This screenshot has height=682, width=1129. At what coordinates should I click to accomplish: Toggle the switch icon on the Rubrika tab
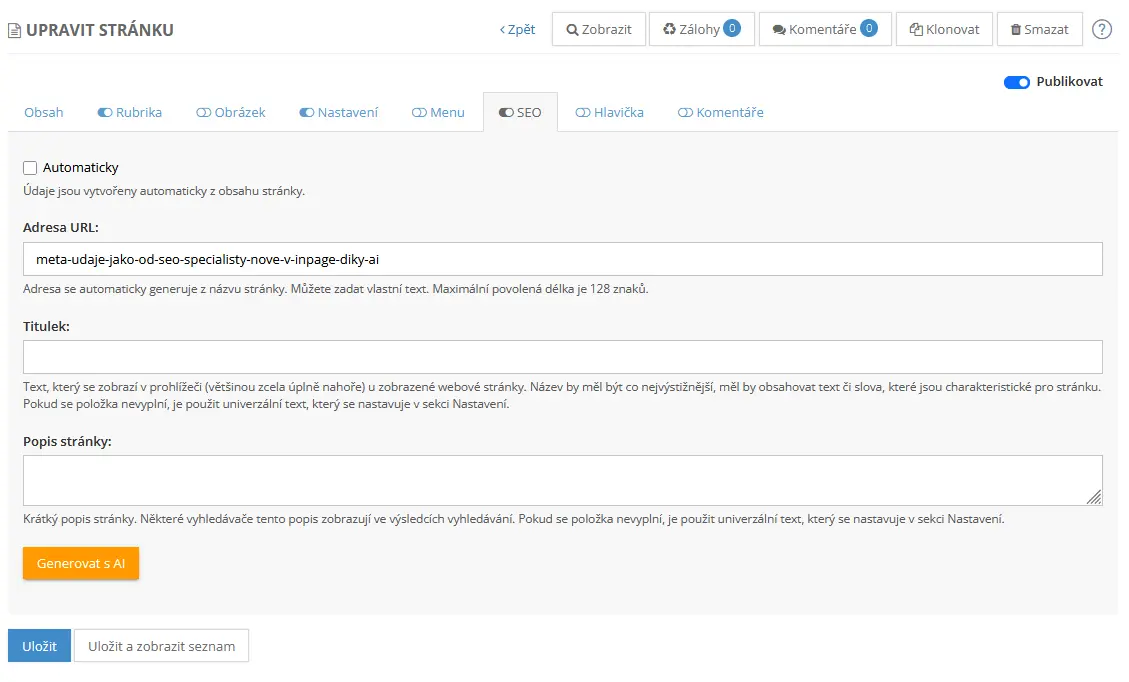click(106, 112)
